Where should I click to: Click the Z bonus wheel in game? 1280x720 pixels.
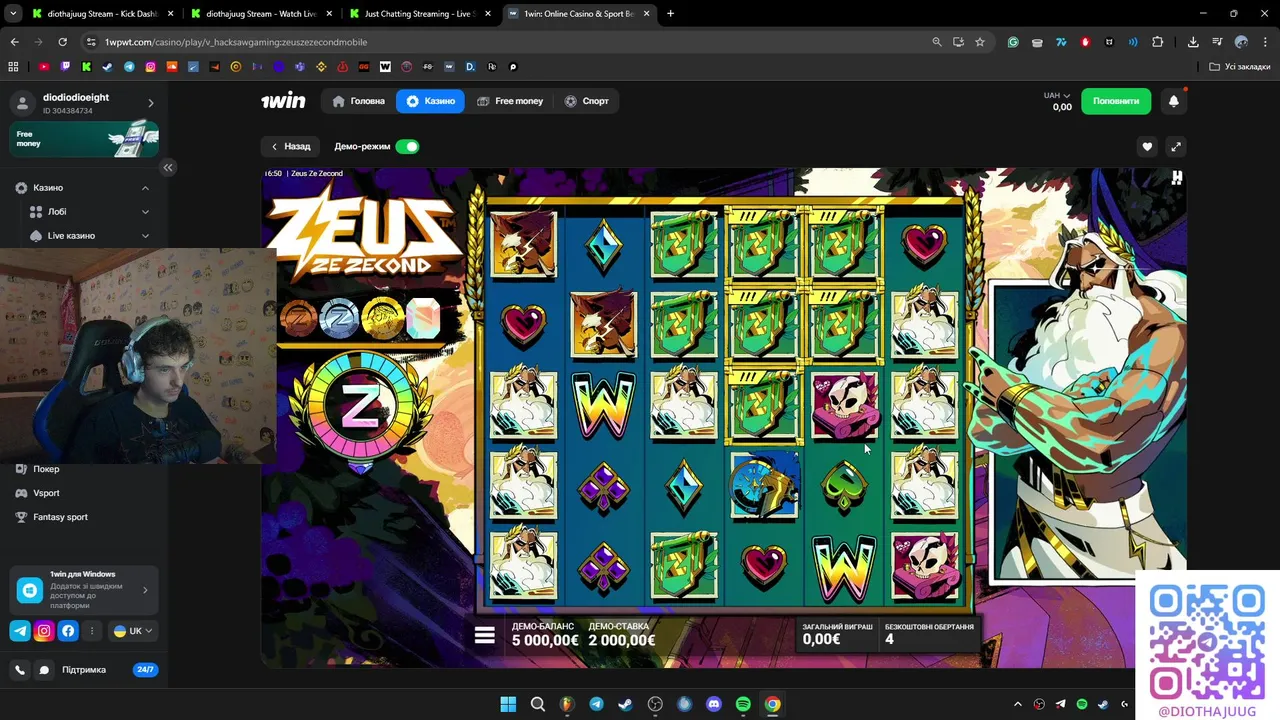361,406
